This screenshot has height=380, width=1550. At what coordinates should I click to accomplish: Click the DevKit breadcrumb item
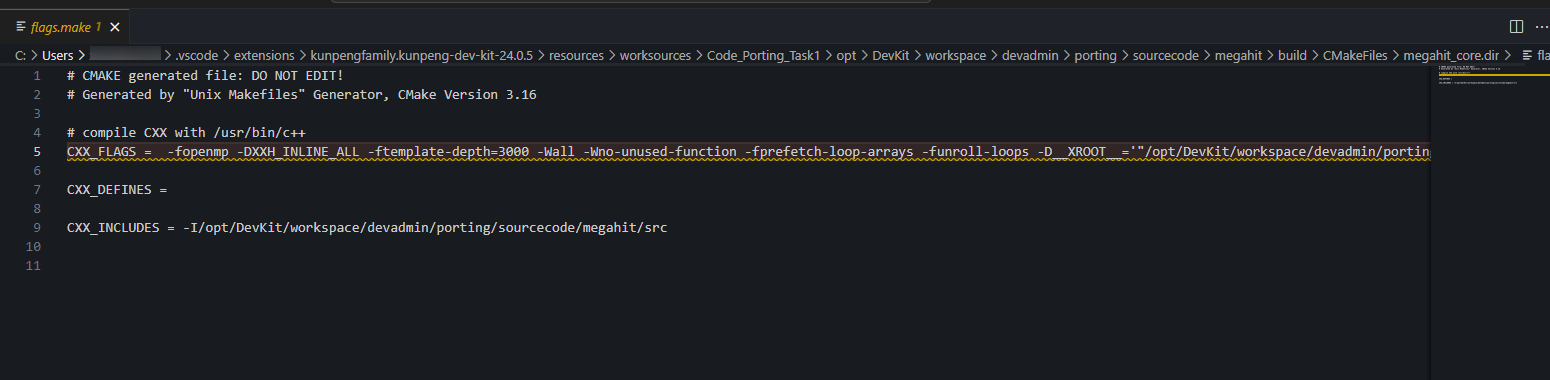[890, 55]
